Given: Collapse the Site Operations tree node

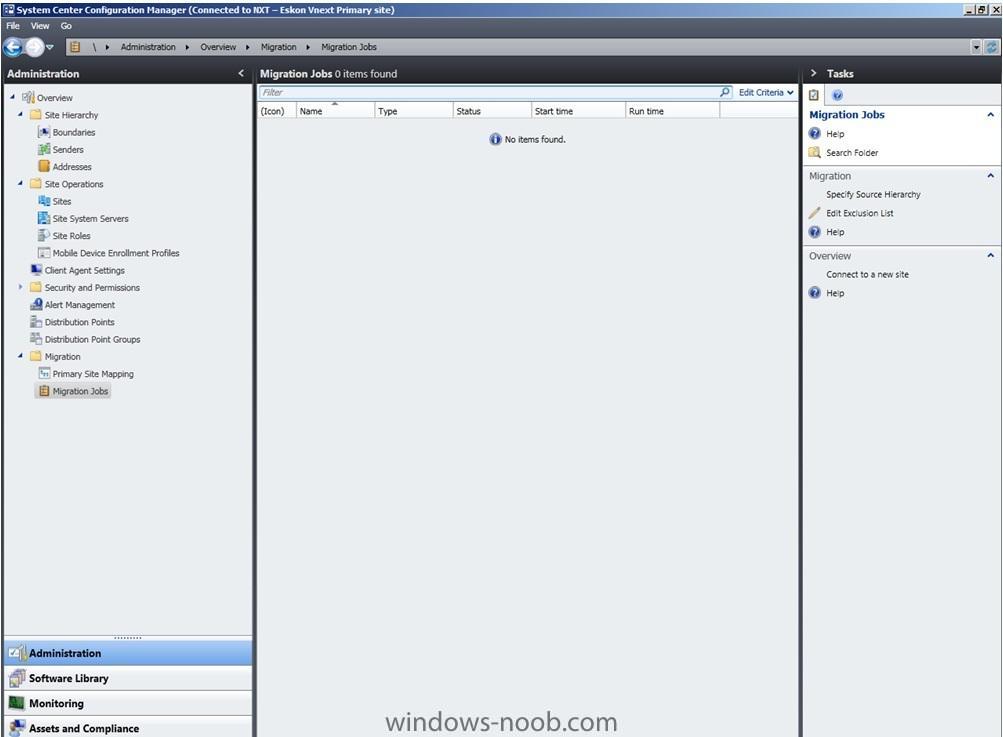Looking at the screenshot, I should (x=20, y=184).
